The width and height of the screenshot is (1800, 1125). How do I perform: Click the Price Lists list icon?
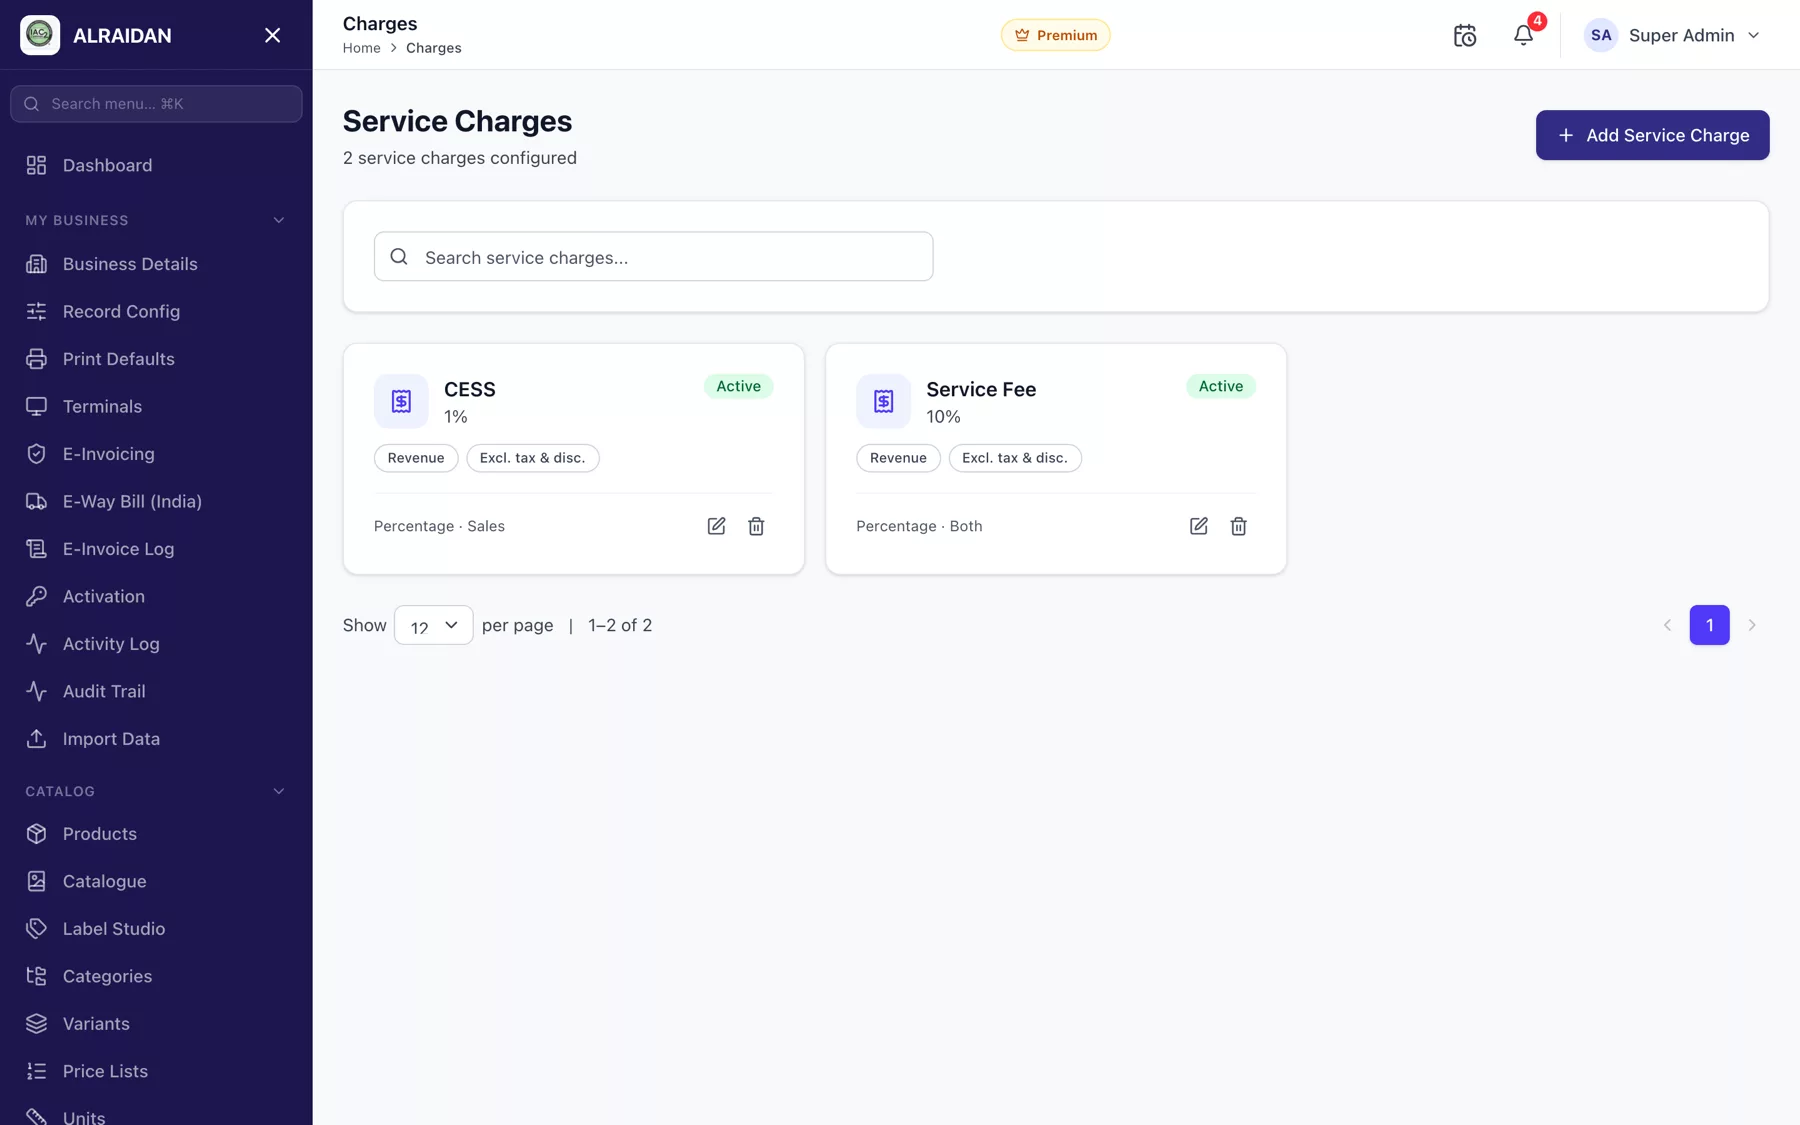click(37, 1071)
